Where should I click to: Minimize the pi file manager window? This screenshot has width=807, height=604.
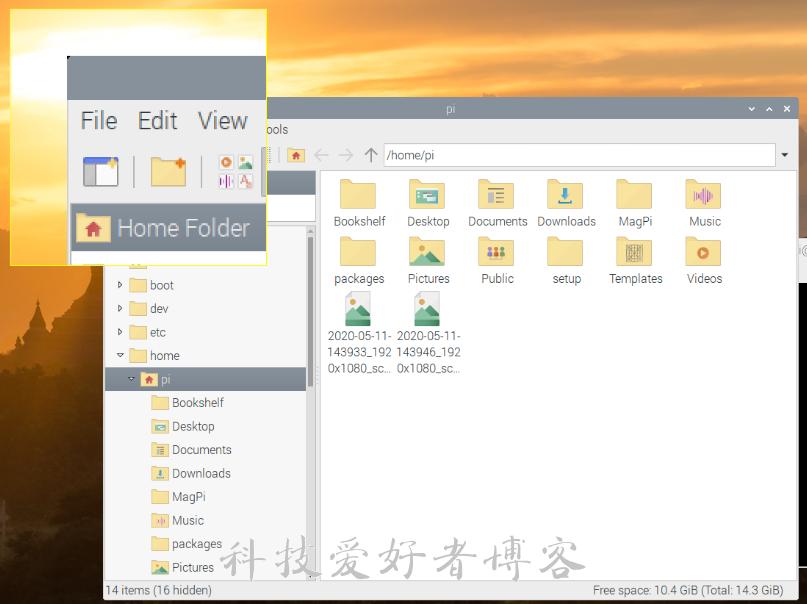(x=752, y=109)
